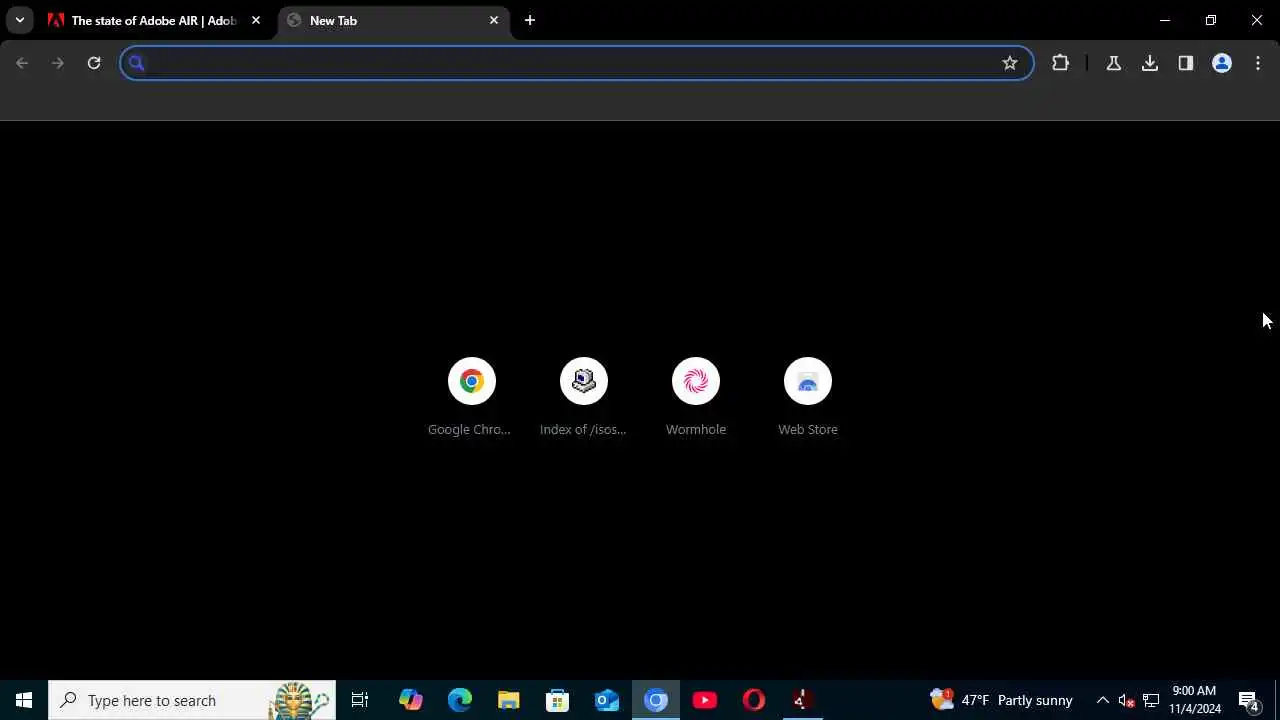Screen dimensions: 1280x720
Task: Open the weather widget 47°F Partly sunny
Action: click(1001, 700)
